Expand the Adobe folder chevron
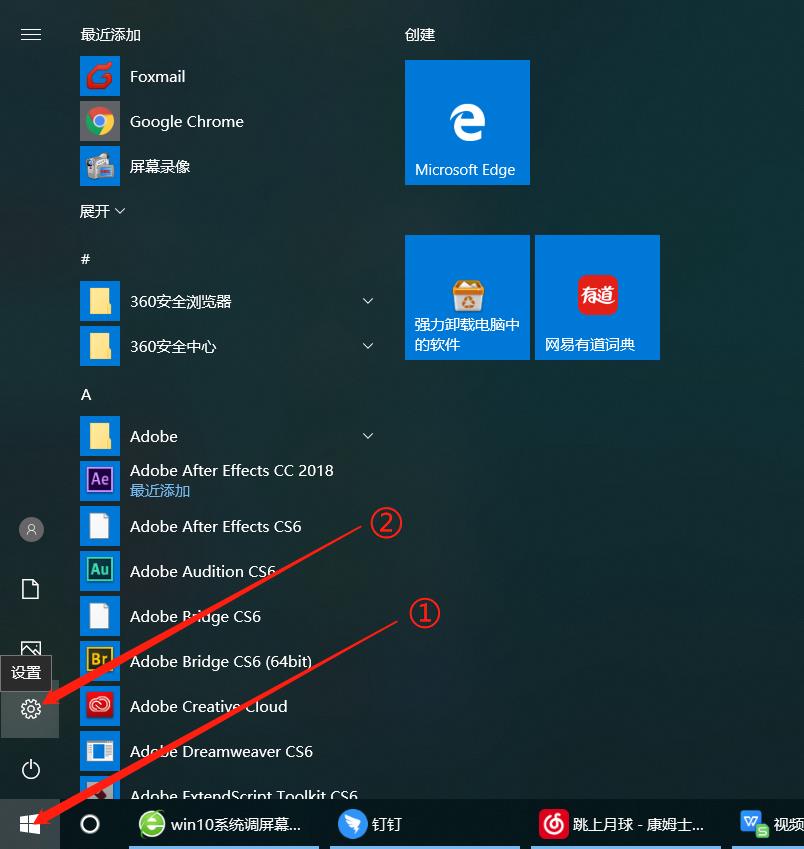The height and width of the screenshot is (849, 804). pos(367,436)
